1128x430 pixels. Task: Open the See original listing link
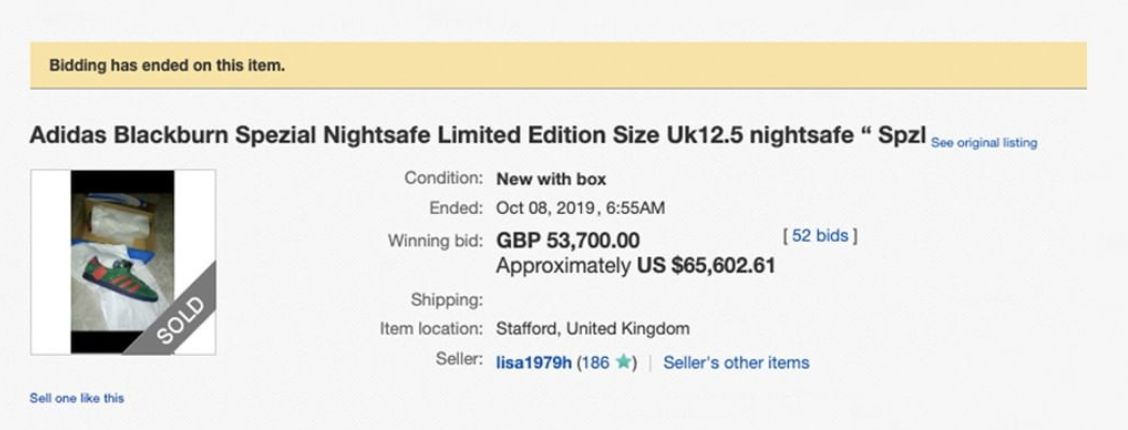point(983,143)
